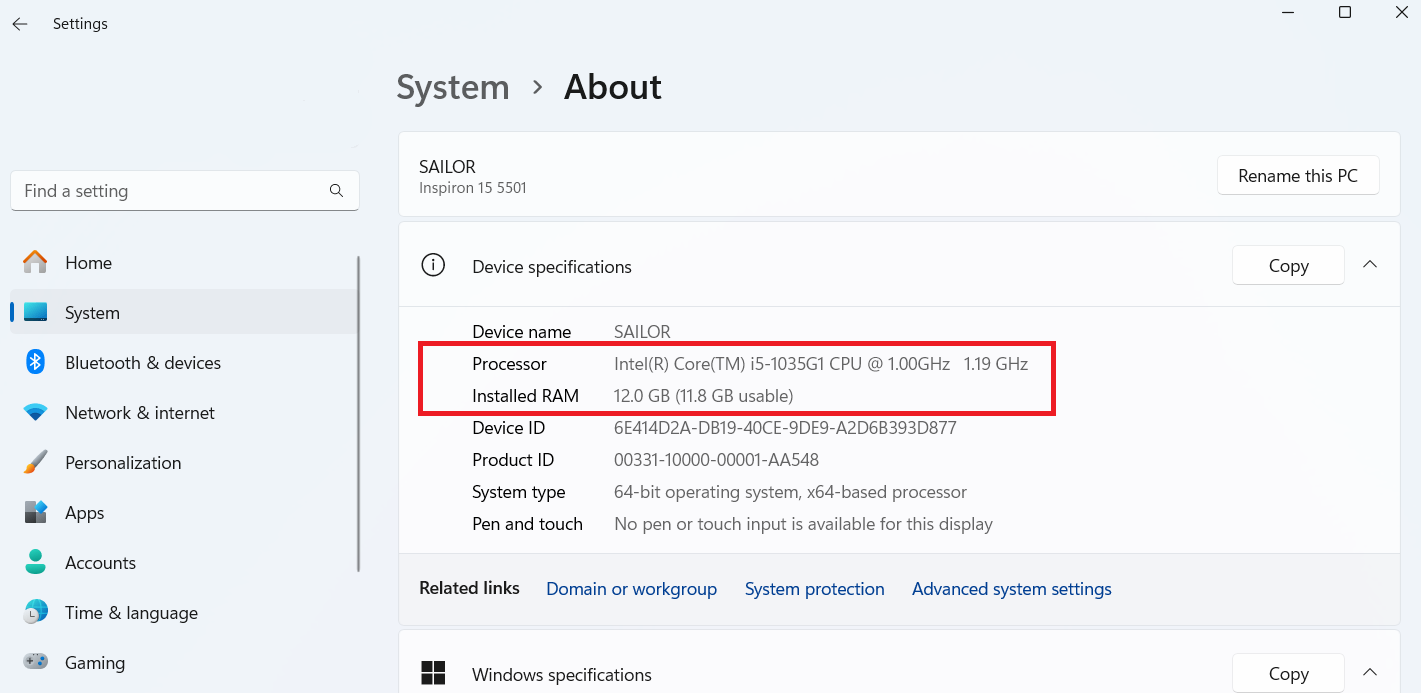Copy the device specifications
This screenshot has width=1421, height=693.
tap(1288, 266)
